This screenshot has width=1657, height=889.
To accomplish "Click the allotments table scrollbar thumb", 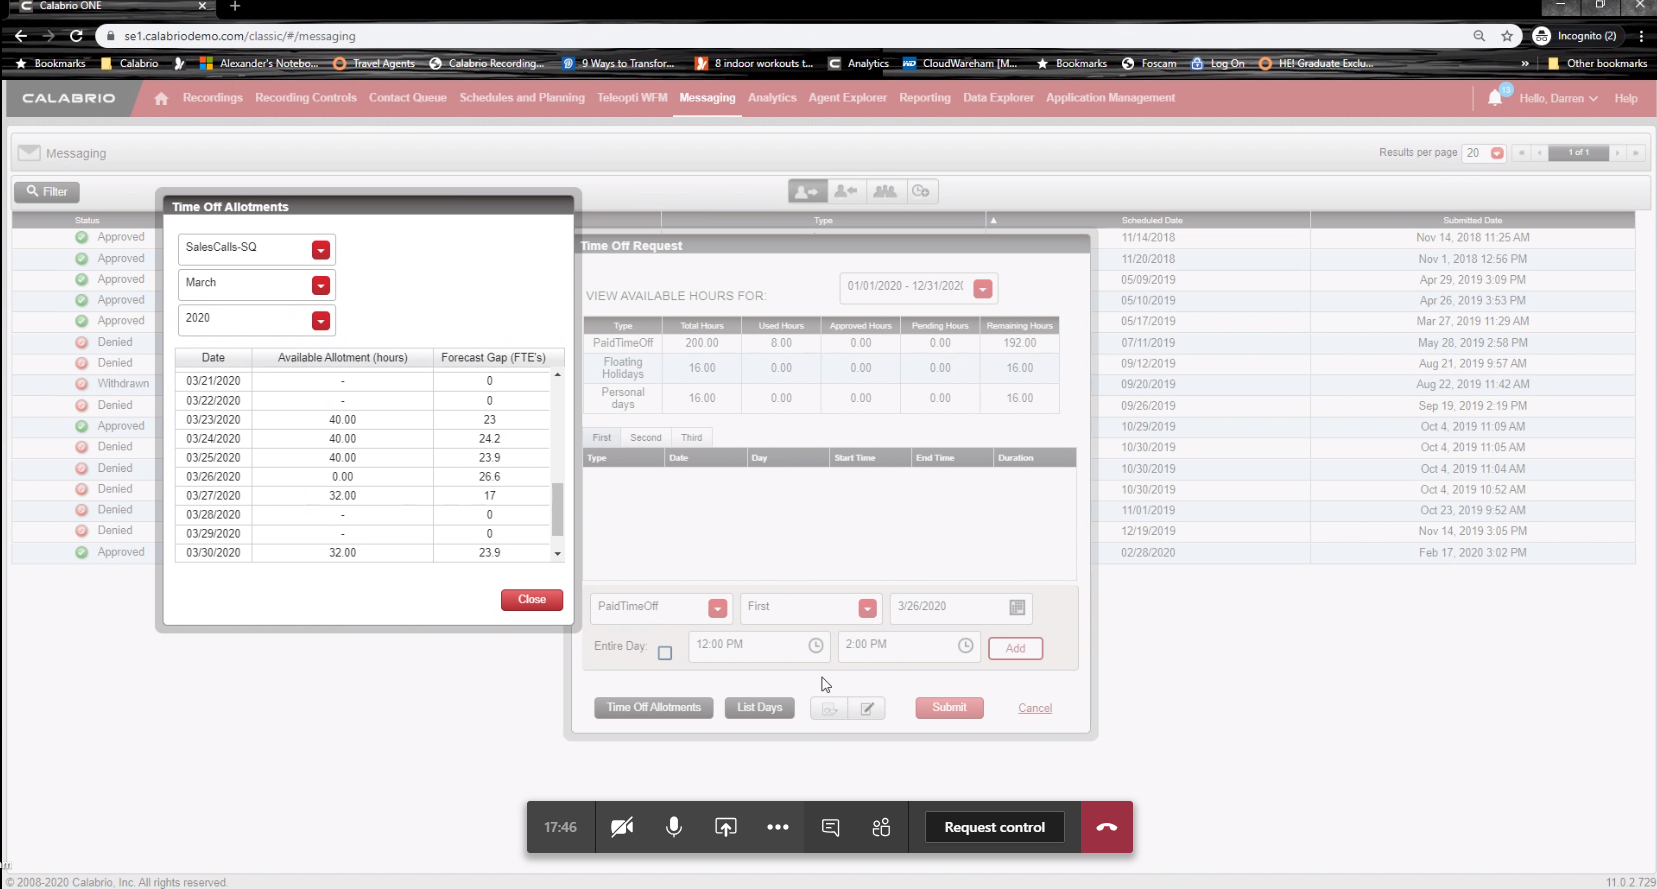I will (x=557, y=509).
